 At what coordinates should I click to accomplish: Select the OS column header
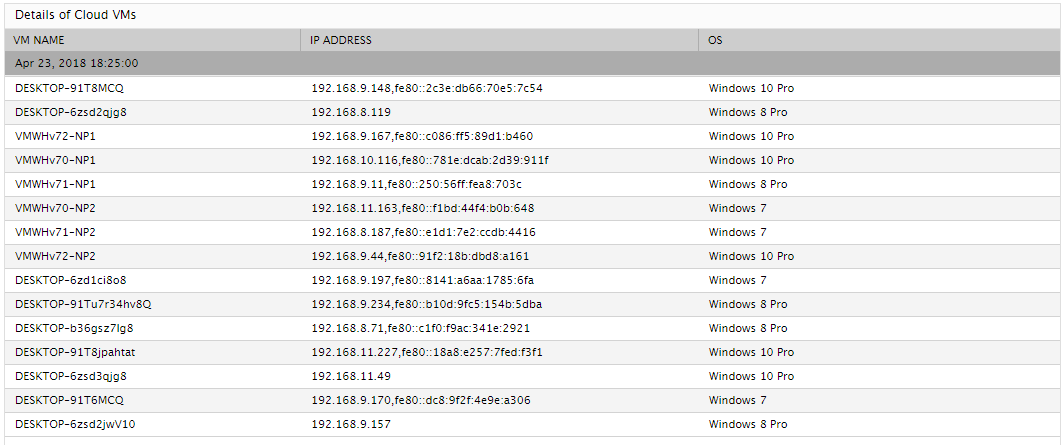click(715, 40)
